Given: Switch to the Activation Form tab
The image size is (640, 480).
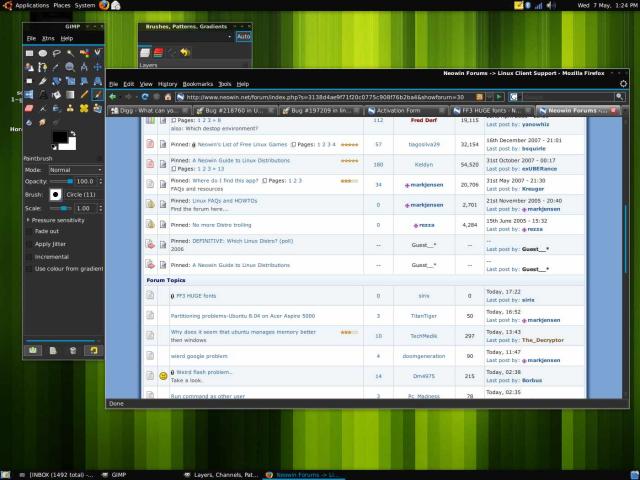Looking at the screenshot, I should (405, 111).
